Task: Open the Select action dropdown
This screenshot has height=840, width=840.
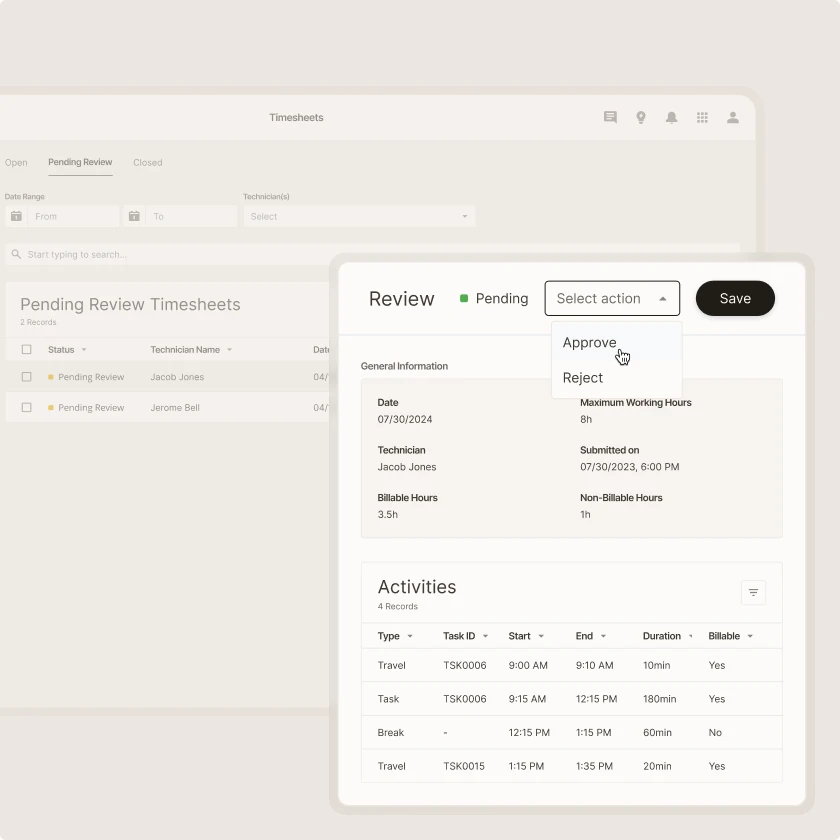Action: [612, 298]
